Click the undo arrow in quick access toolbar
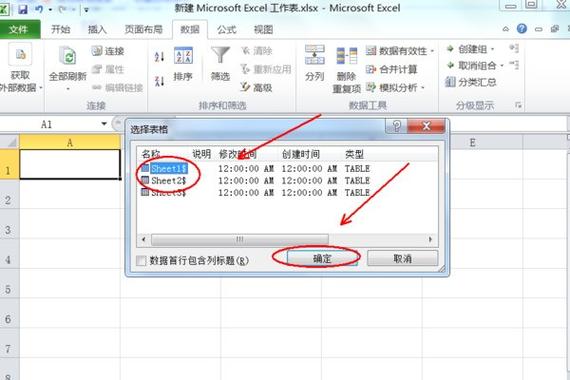 tap(39, 9)
